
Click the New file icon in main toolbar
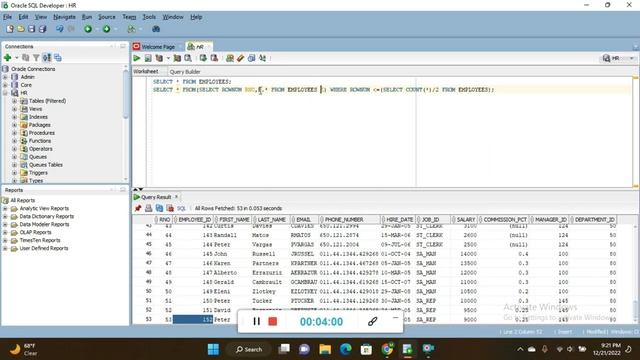pyautogui.click(x=10, y=29)
